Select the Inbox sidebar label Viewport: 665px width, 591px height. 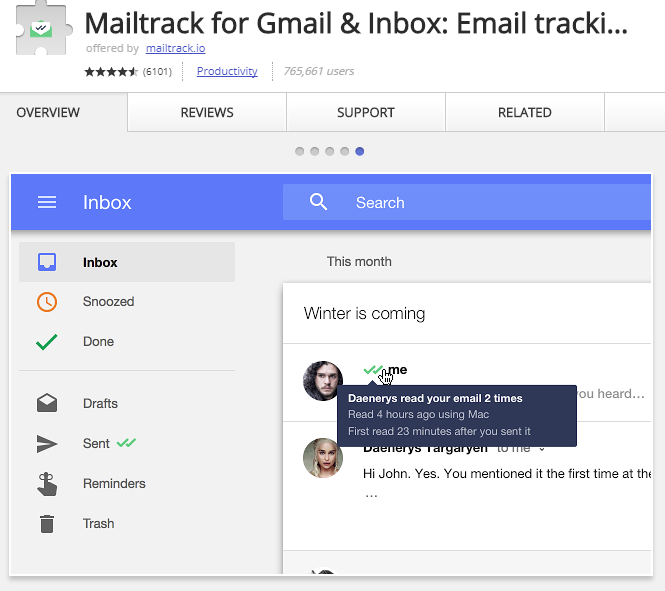click(100, 262)
